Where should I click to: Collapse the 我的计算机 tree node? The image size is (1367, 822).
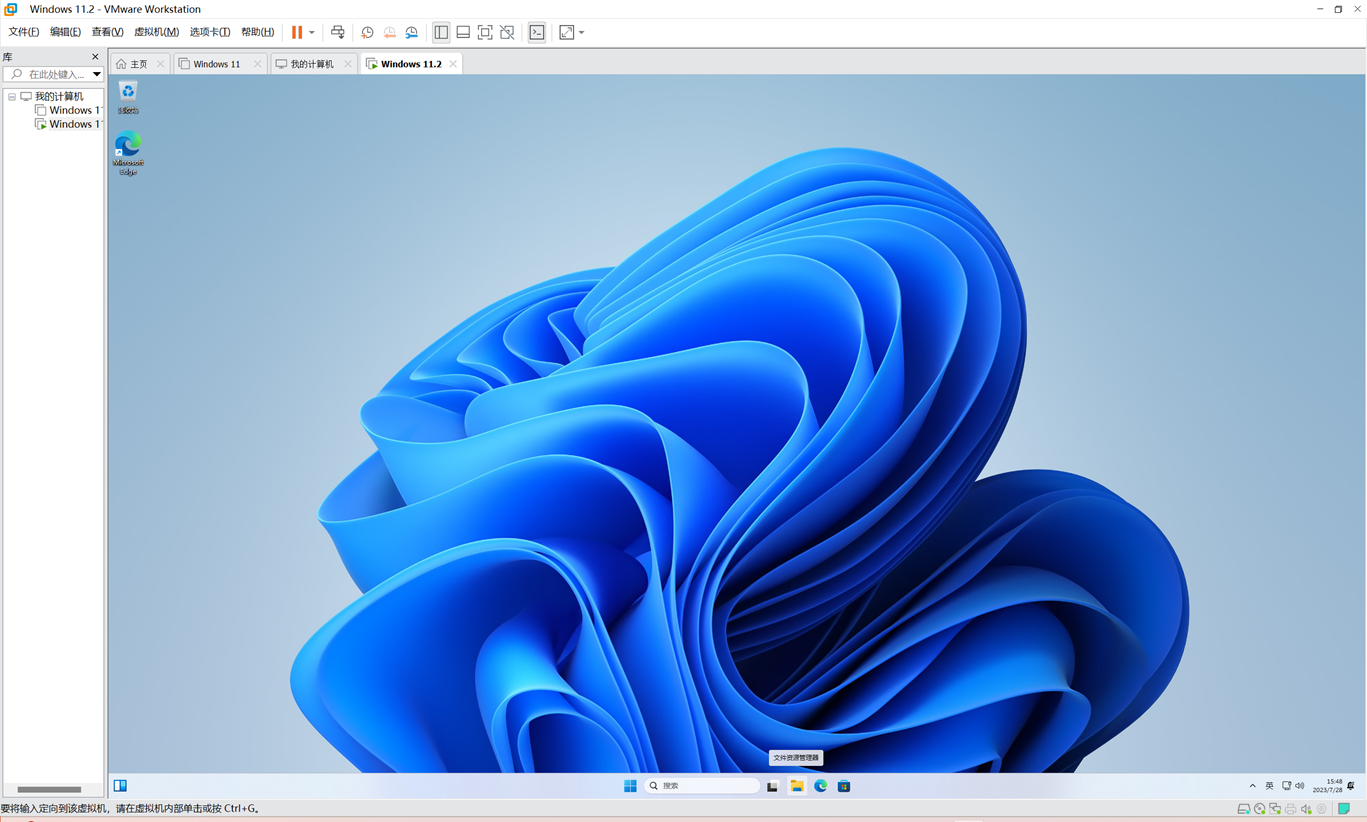pyautogui.click(x=12, y=97)
